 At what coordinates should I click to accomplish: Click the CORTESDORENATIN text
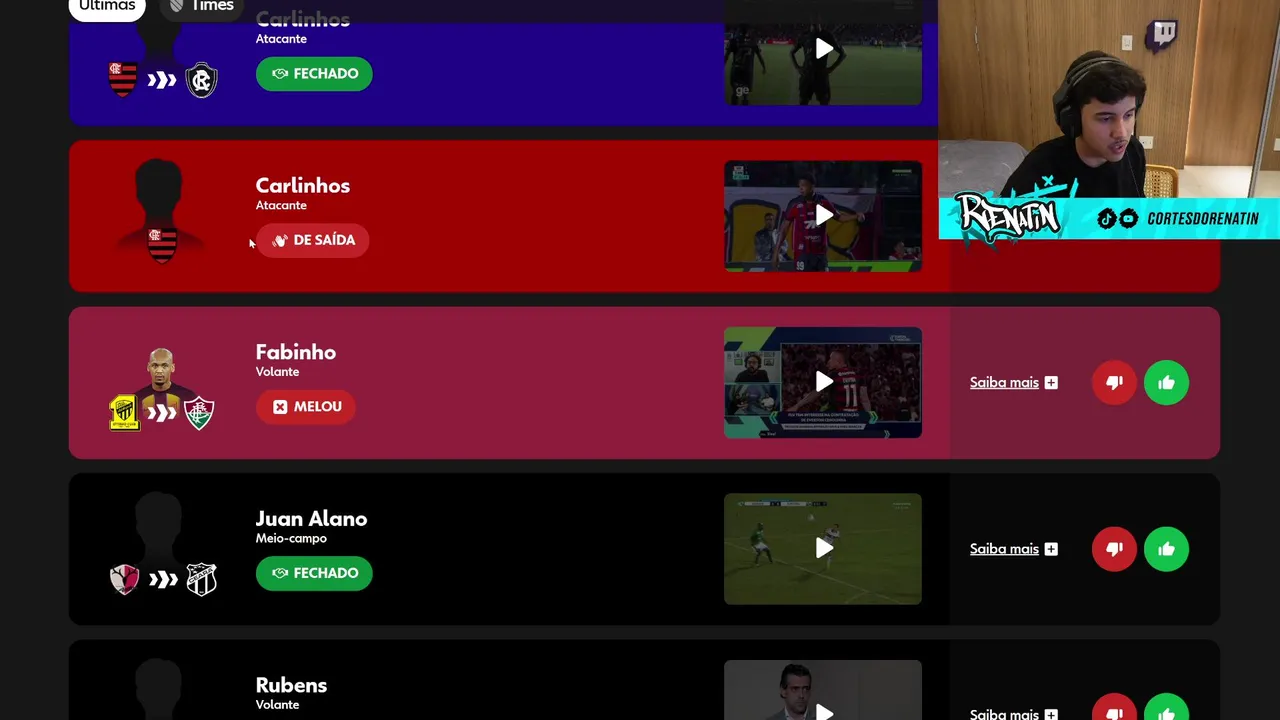click(1203, 219)
